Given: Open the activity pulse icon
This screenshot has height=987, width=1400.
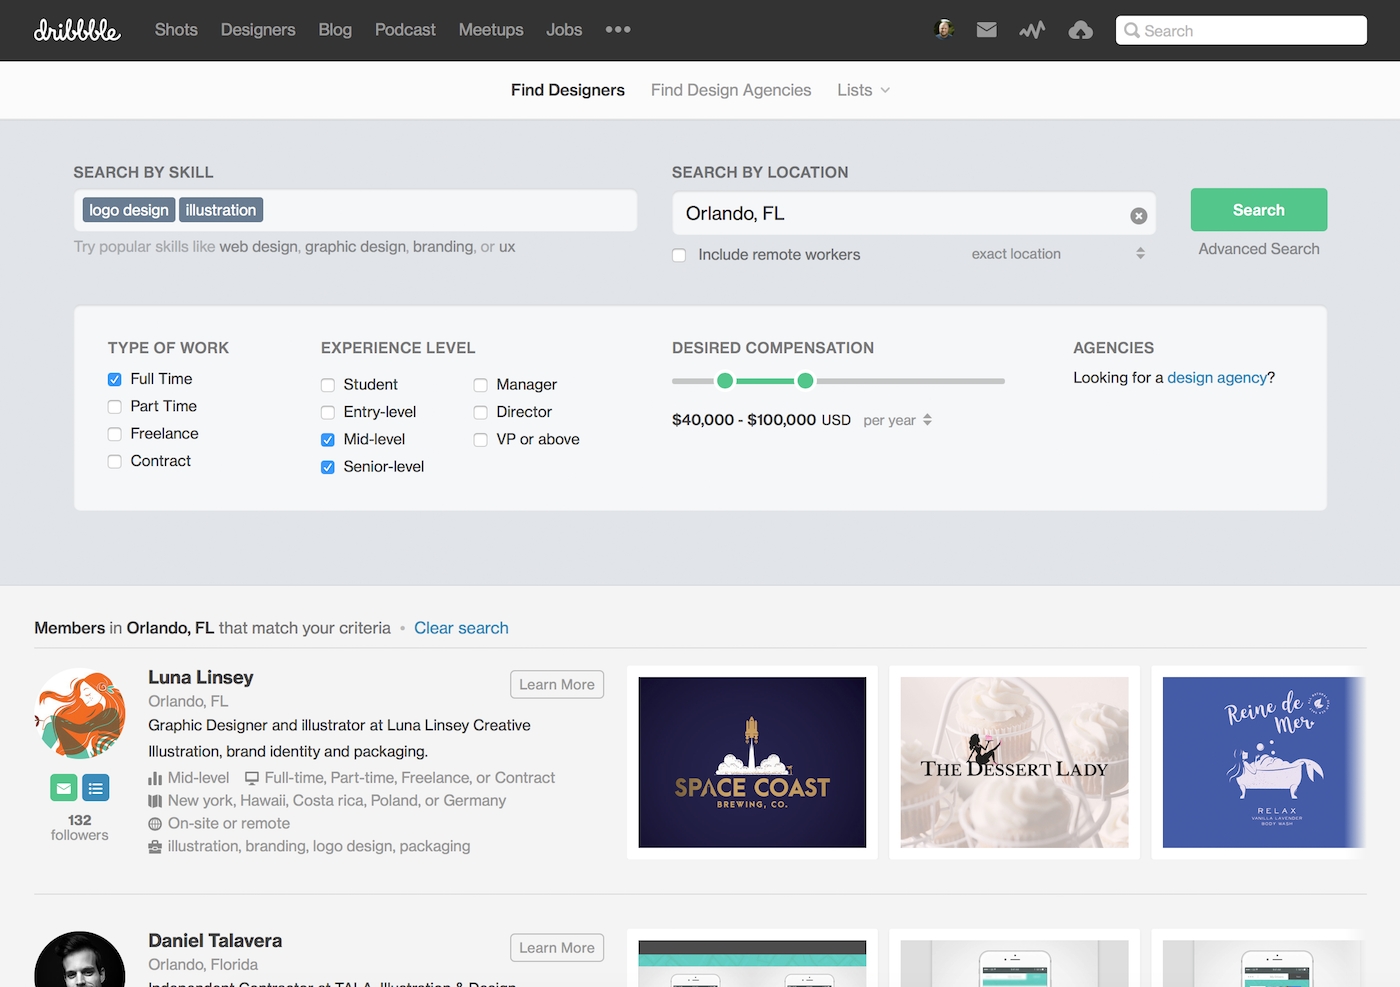Looking at the screenshot, I should pos(1032,30).
